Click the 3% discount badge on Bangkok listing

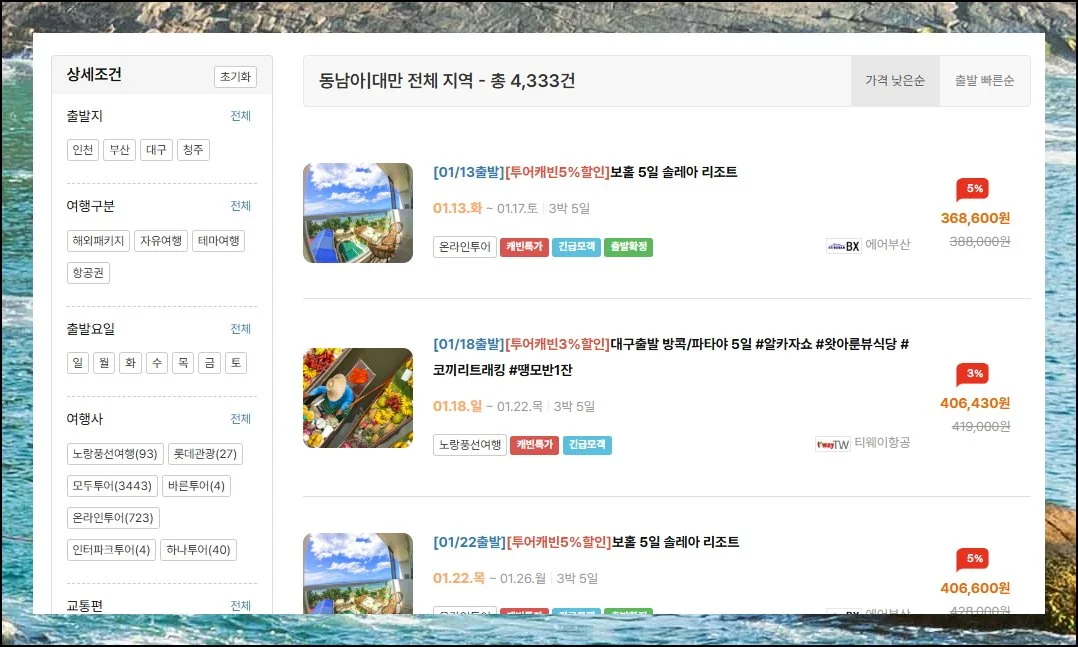coord(973,373)
